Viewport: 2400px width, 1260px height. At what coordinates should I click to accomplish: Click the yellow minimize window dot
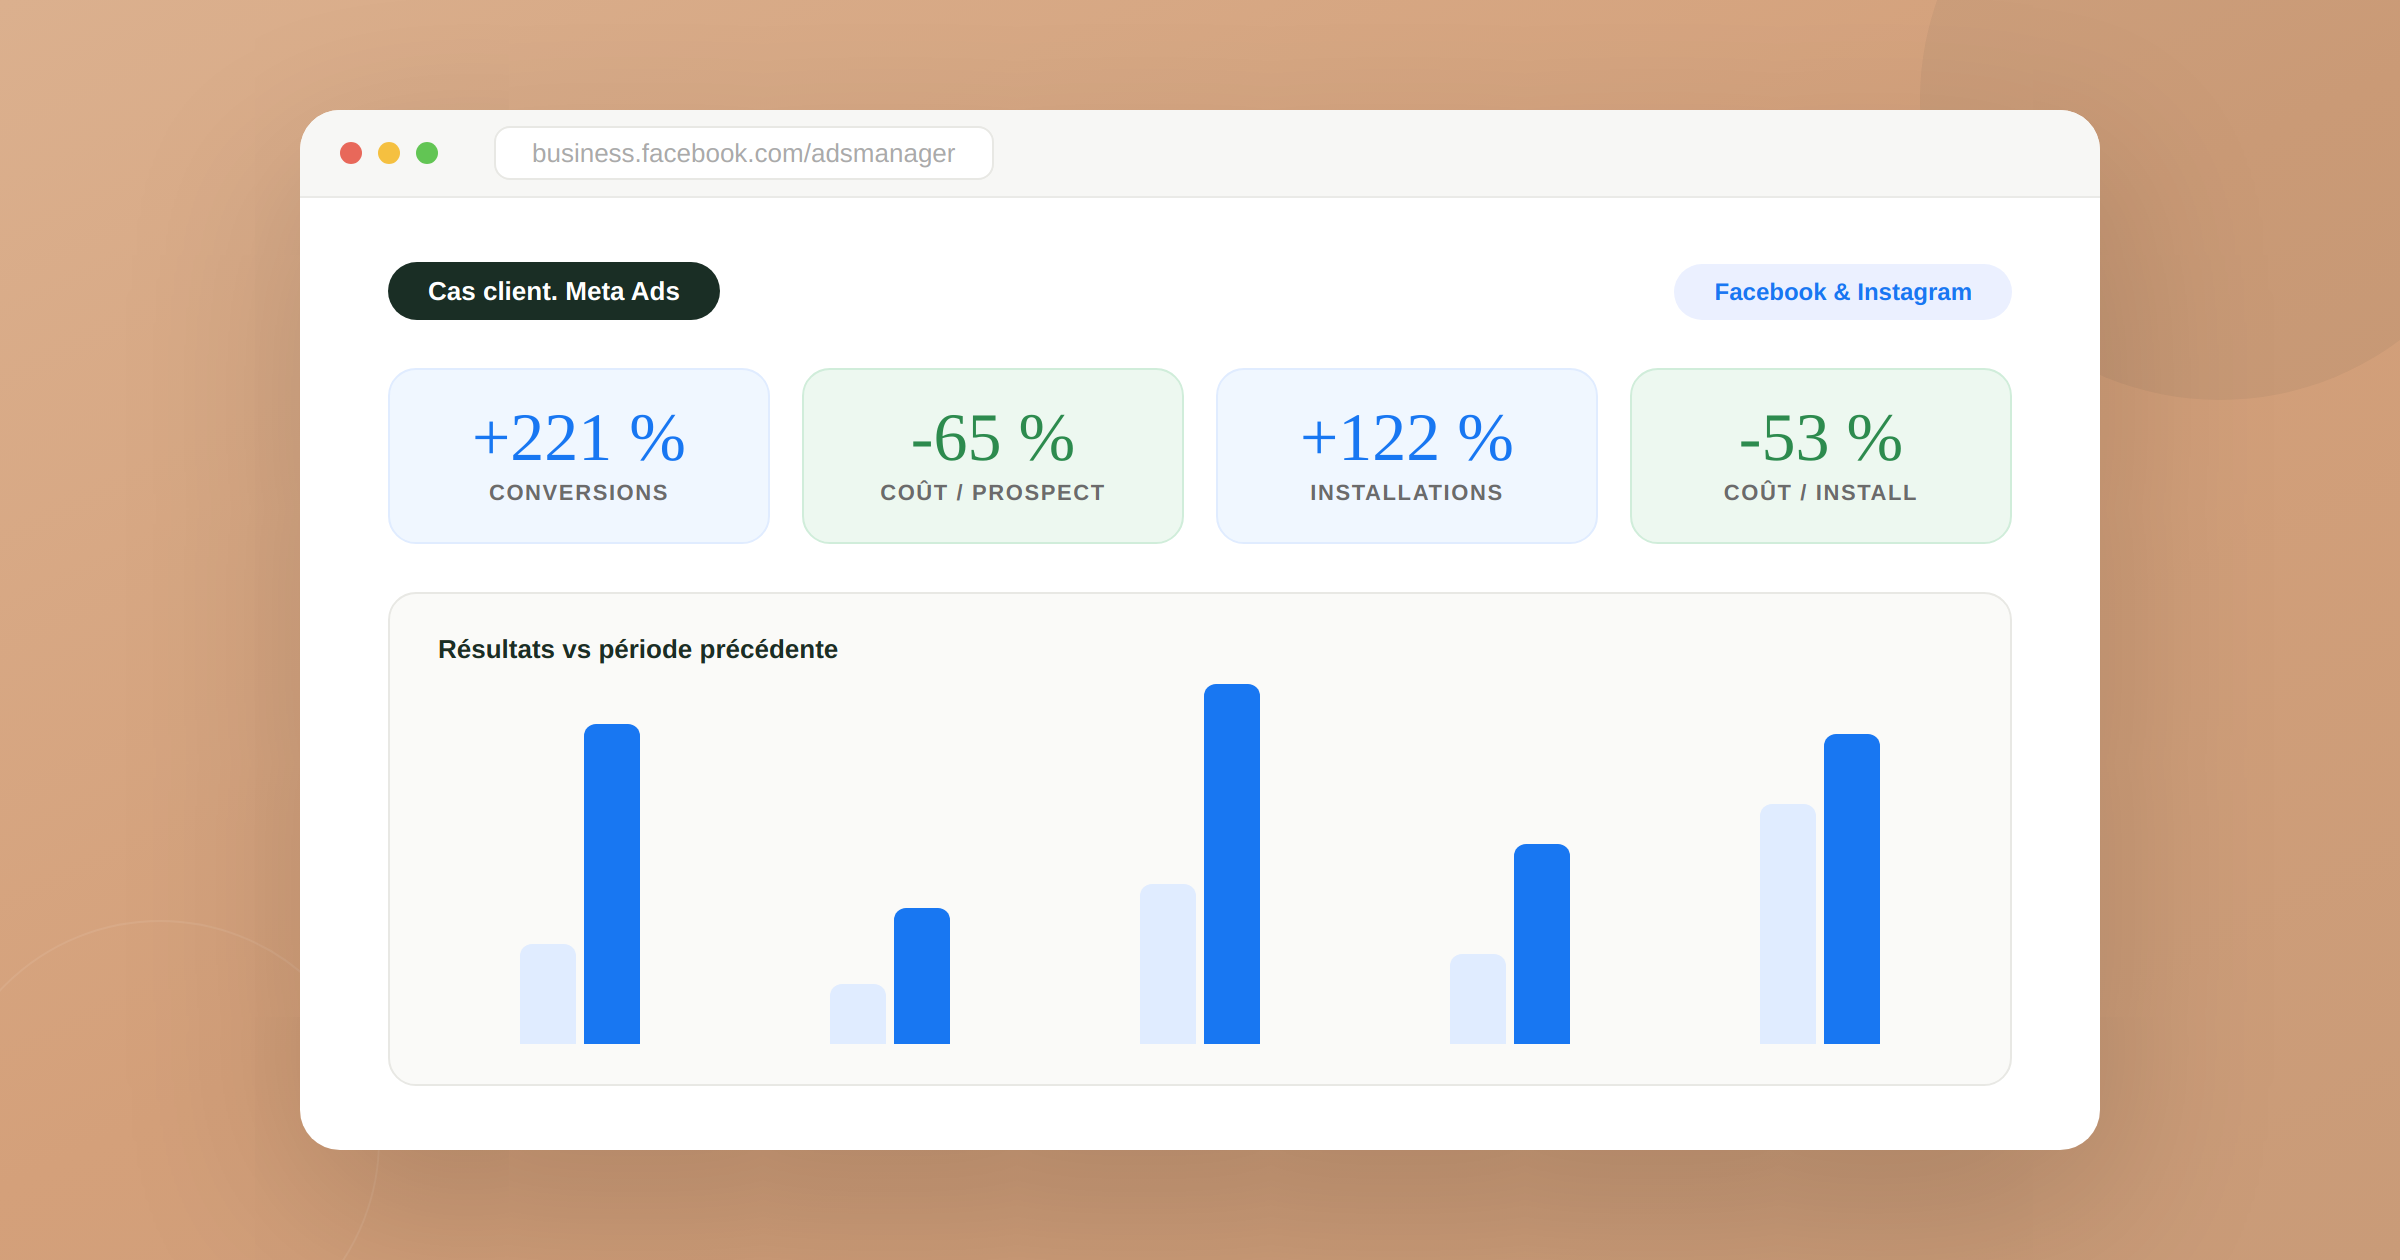[x=389, y=153]
